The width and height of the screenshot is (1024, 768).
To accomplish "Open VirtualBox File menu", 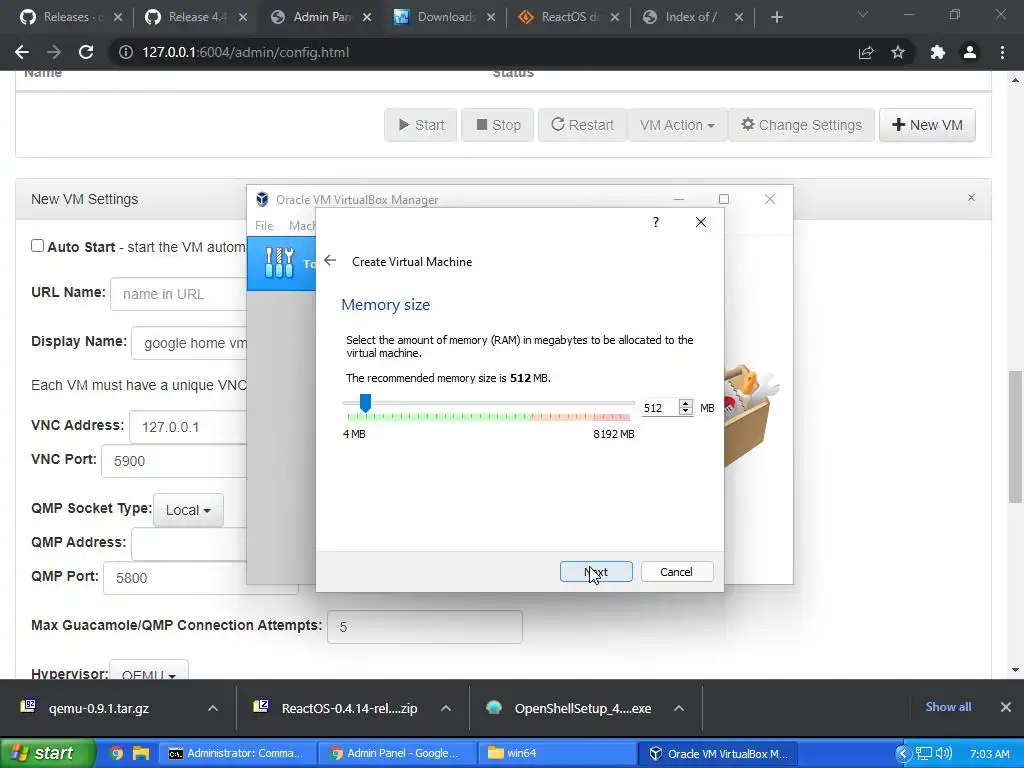I will [264, 225].
